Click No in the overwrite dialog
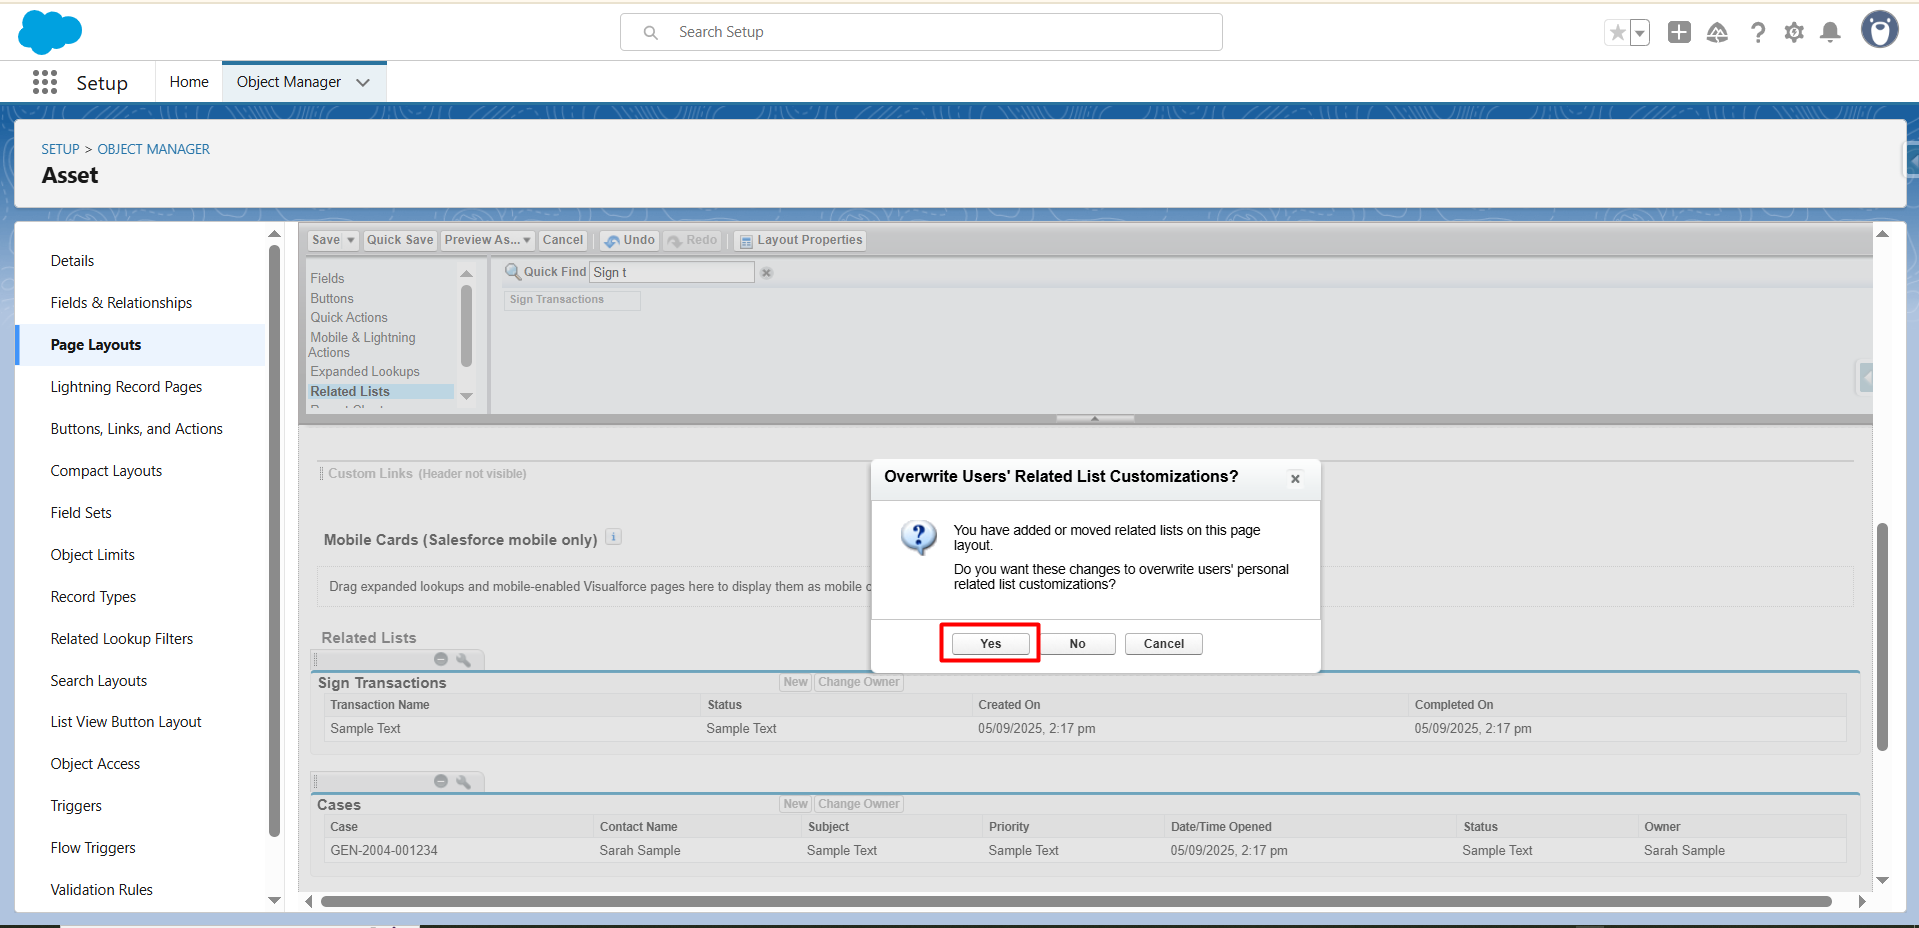Viewport: 1919px width, 928px height. [x=1077, y=644]
